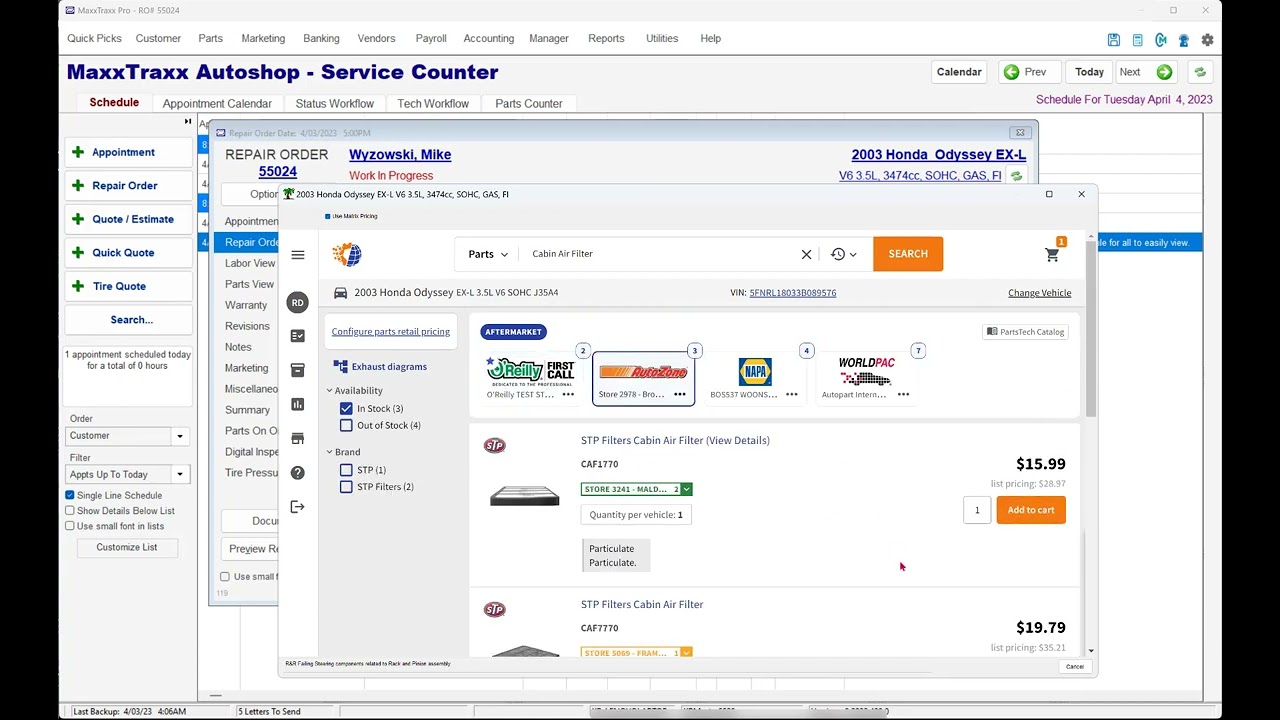This screenshot has width=1280, height=720.
Task: Click the Change Vehicle link
Action: [1039, 293]
